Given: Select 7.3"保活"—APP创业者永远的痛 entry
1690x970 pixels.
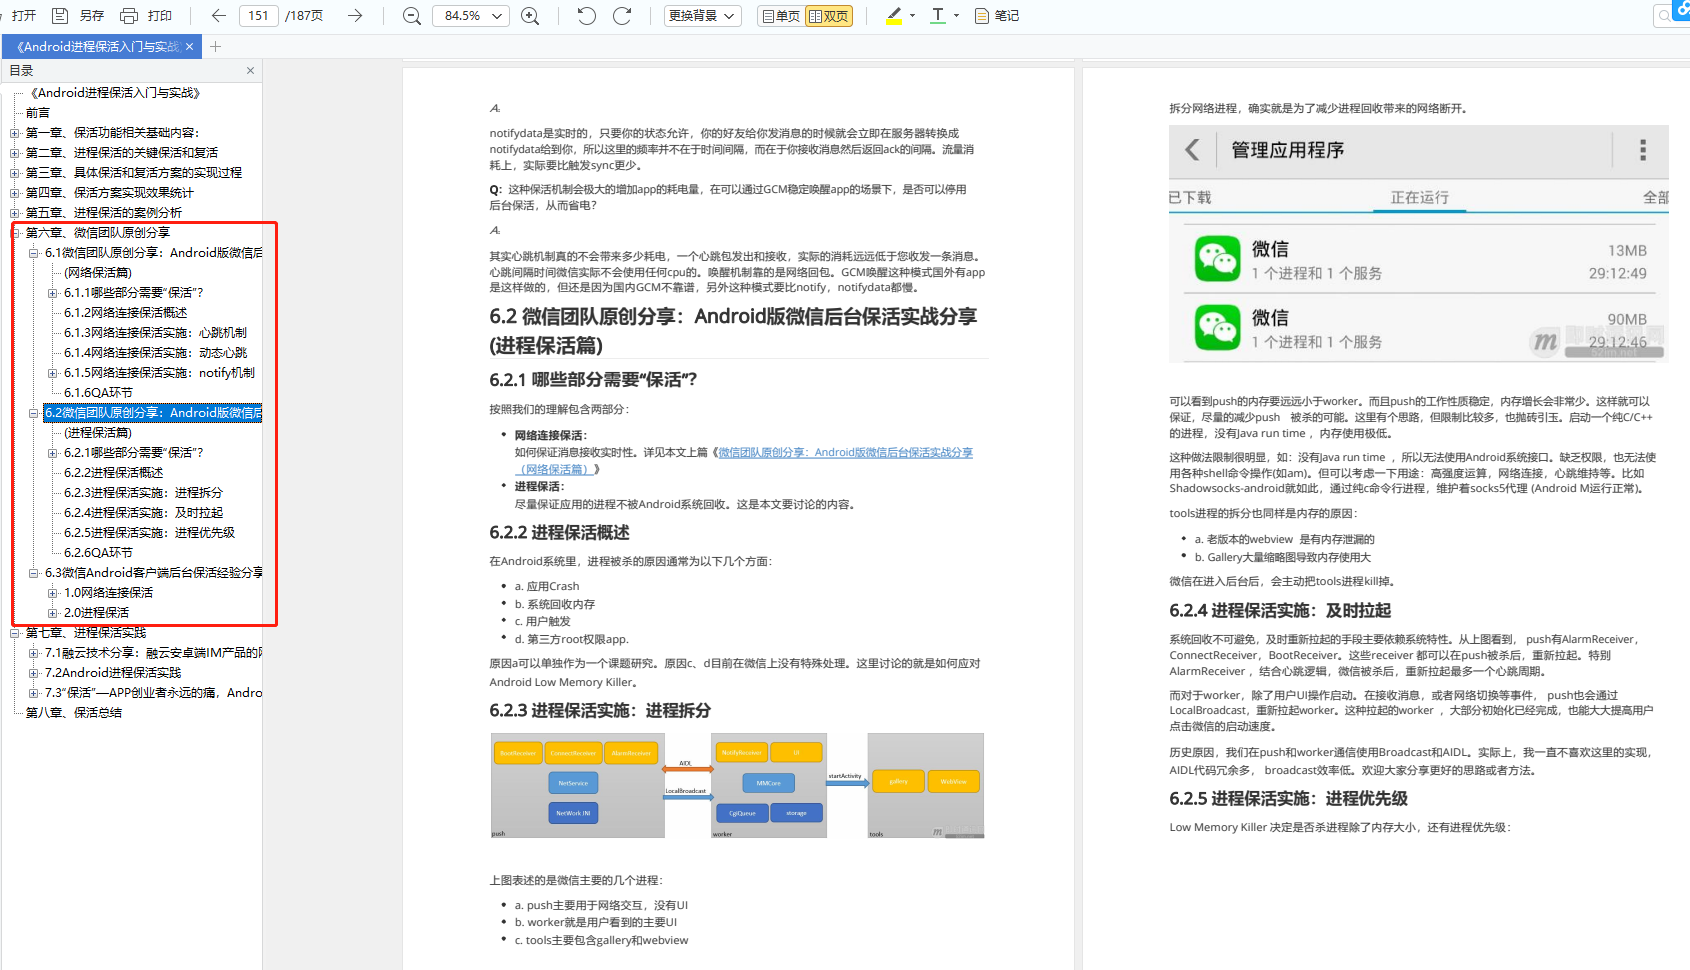Looking at the screenshot, I should pos(153,693).
